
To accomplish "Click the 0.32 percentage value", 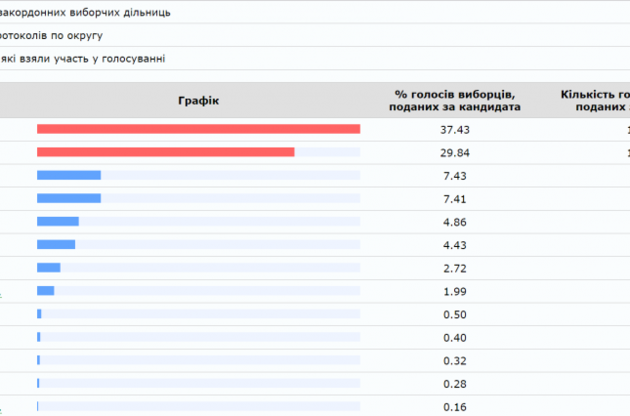I will (455, 360).
